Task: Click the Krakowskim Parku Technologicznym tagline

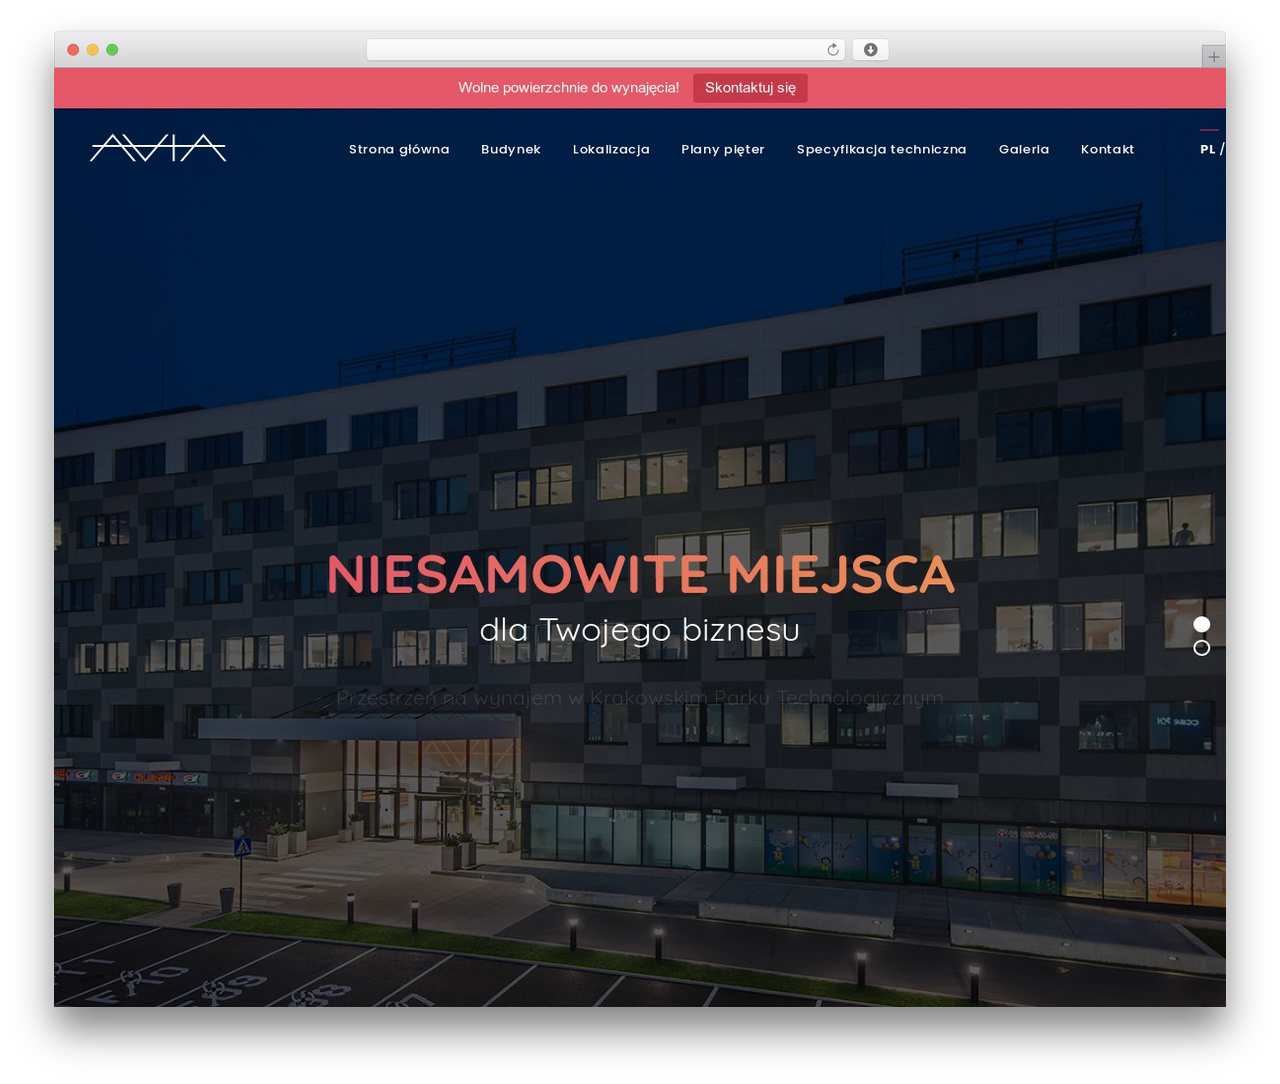Action: point(640,698)
